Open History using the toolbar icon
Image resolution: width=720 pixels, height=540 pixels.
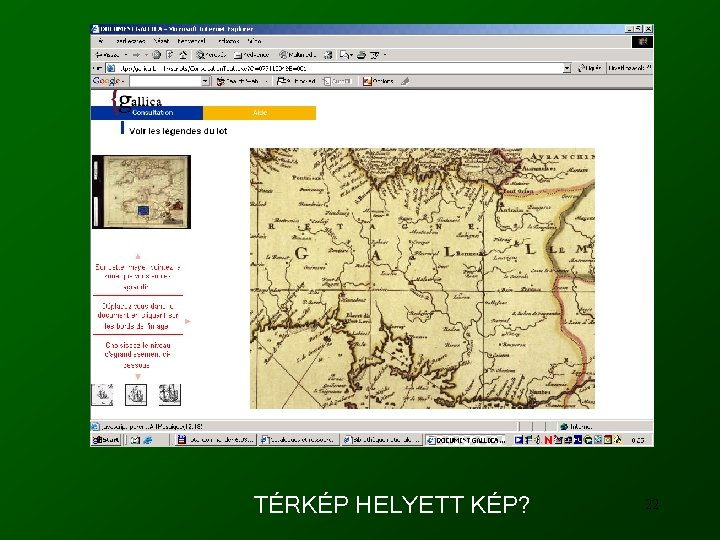click(x=328, y=55)
